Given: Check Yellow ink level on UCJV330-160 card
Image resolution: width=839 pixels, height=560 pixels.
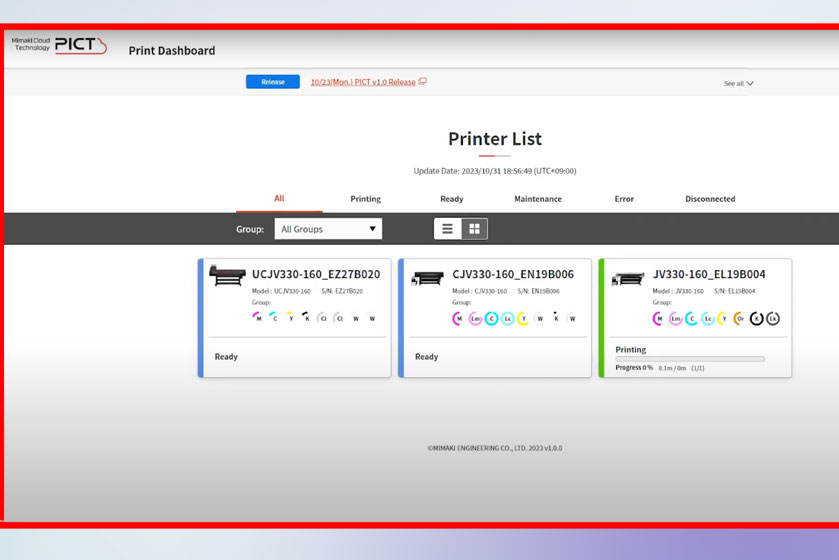Looking at the screenshot, I should click(x=290, y=317).
